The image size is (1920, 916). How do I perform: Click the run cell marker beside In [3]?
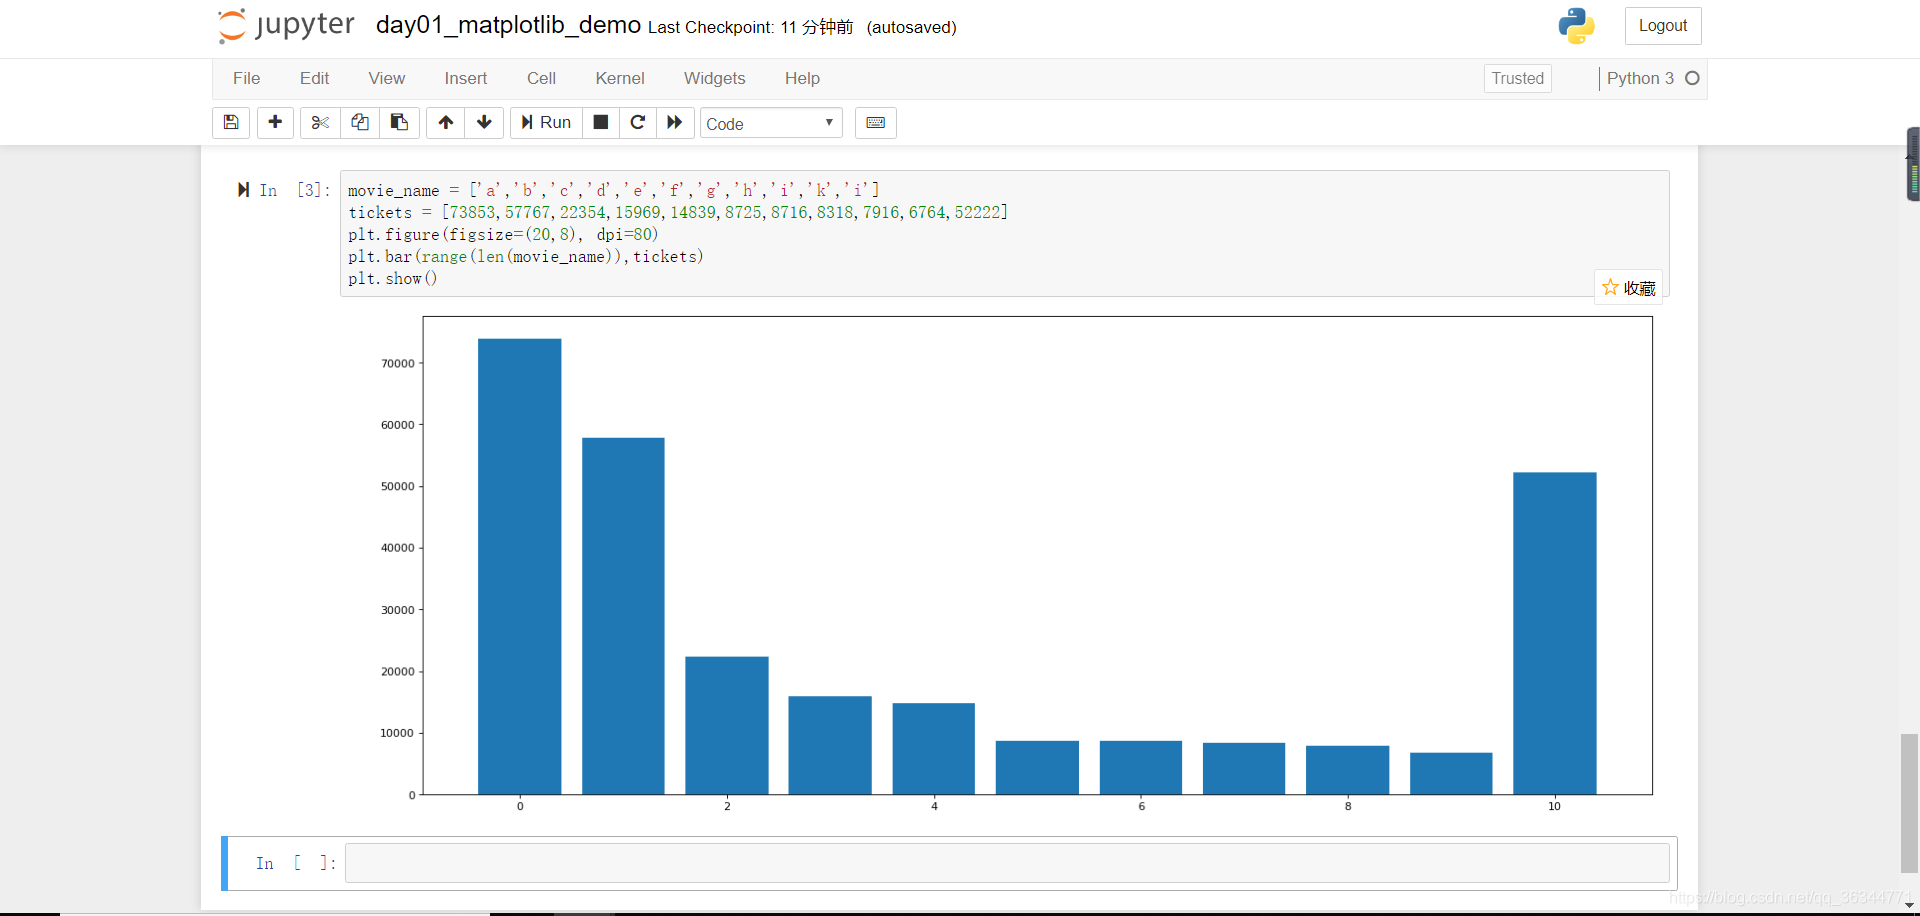point(243,190)
